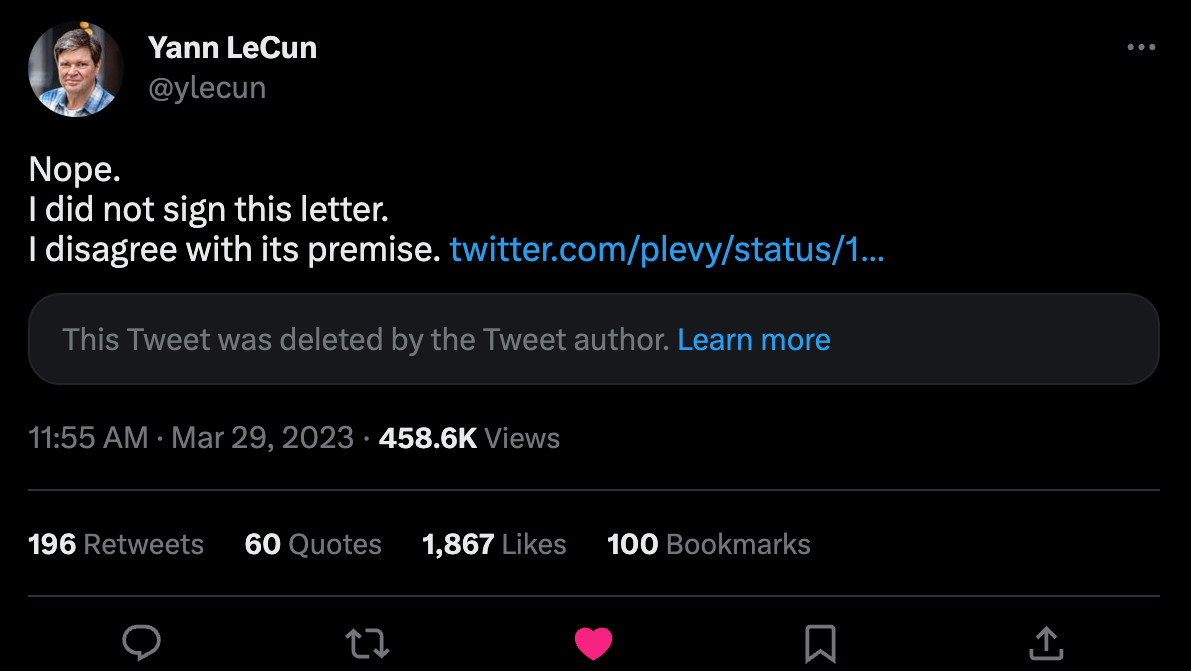Open the share icon menu
This screenshot has height=671, width=1191.
point(1045,642)
